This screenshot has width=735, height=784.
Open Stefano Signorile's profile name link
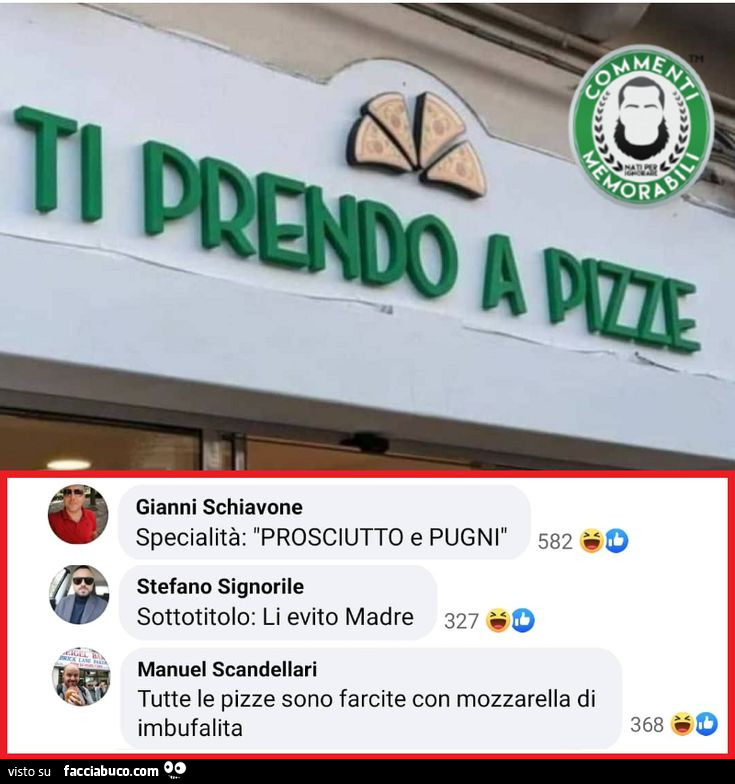pyautogui.click(x=220, y=586)
